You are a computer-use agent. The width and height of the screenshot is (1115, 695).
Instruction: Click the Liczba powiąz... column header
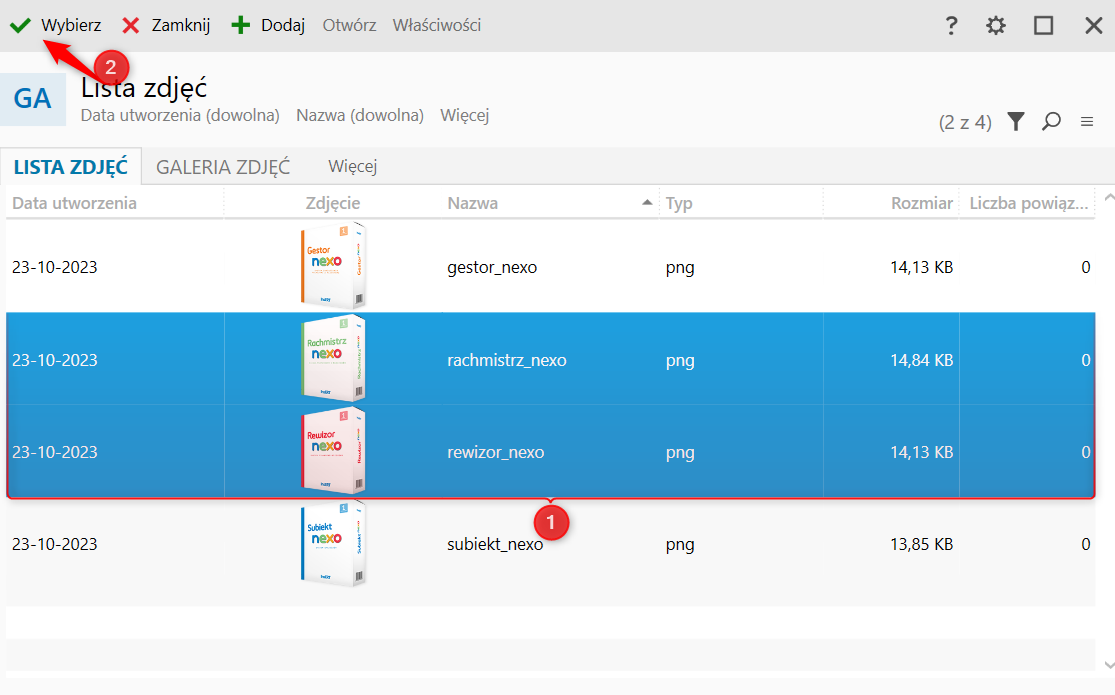(1029, 203)
